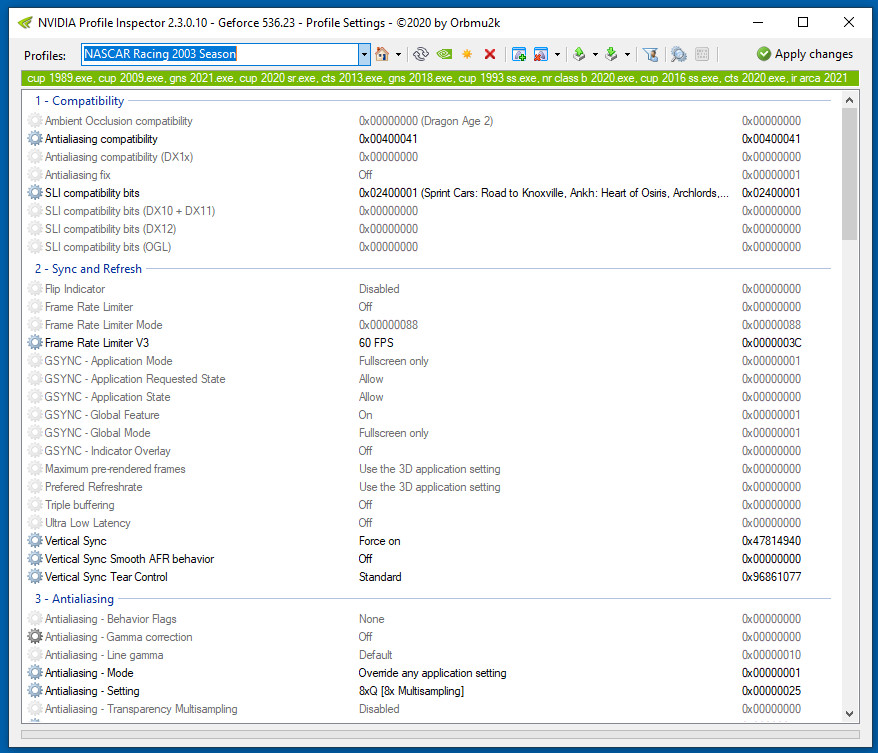Collapse the 2 - Sync and Refresh header
Image resolution: width=878 pixels, height=753 pixels.
(x=88, y=269)
